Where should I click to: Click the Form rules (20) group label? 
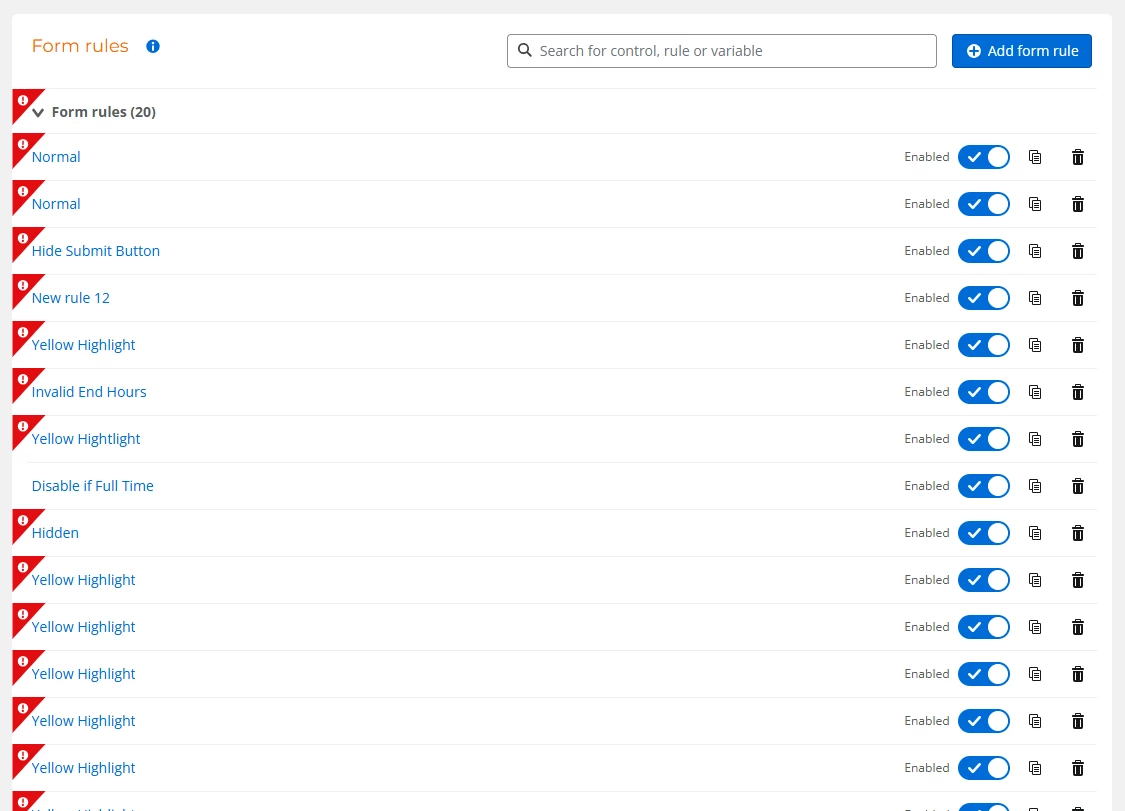103,112
